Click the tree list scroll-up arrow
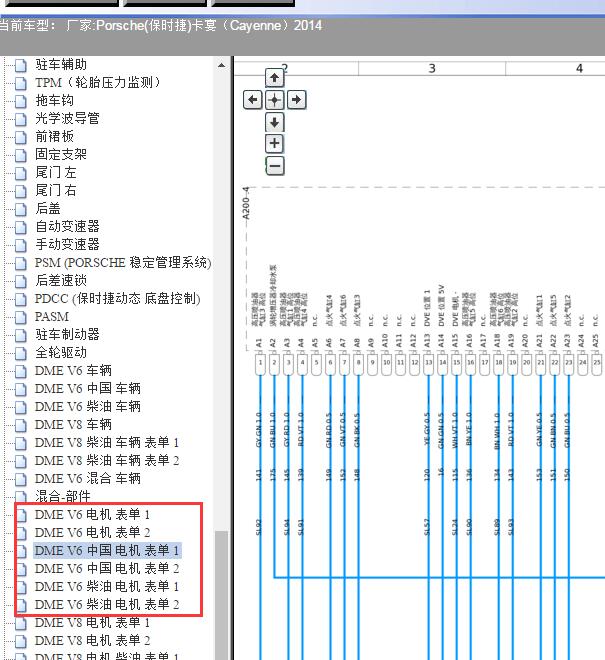This screenshot has width=605, height=660. (221, 65)
